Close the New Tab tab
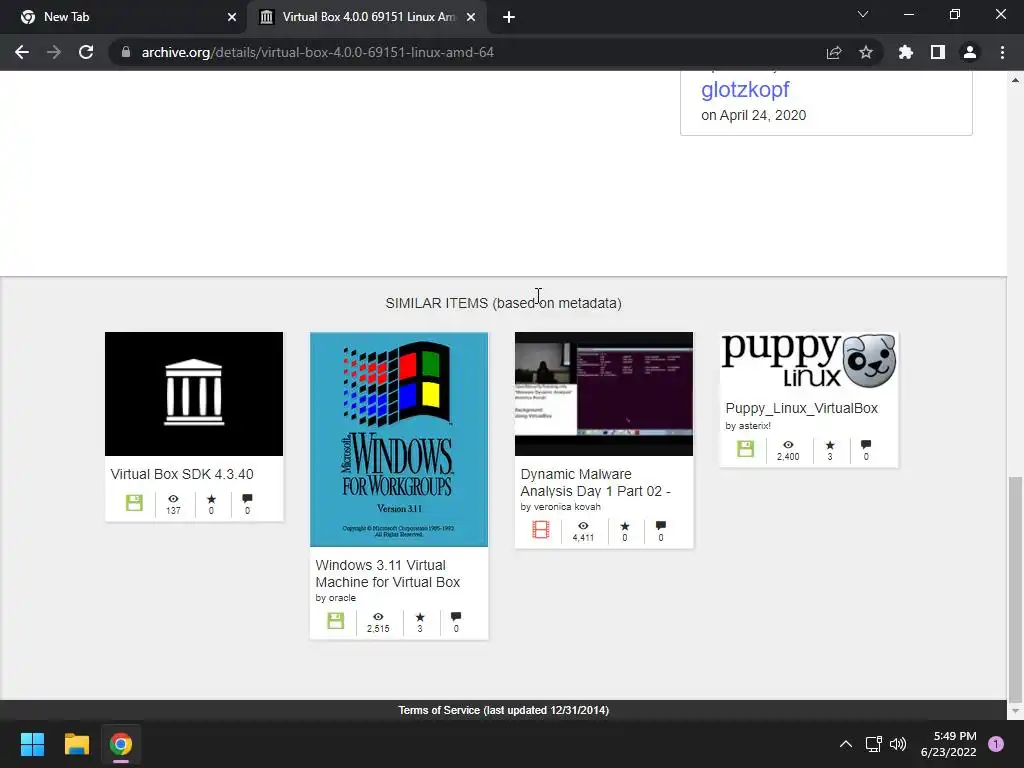This screenshot has width=1024, height=768. (x=232, y=17)
